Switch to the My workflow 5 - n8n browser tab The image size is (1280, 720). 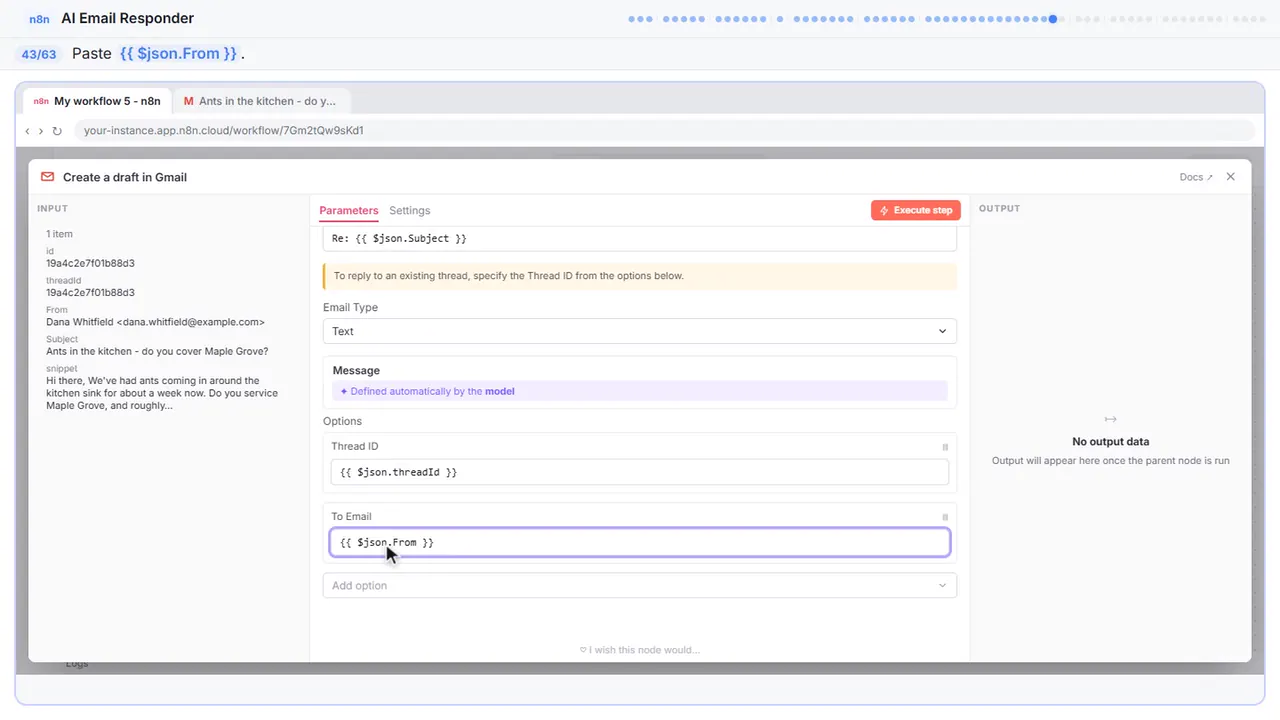97,101
